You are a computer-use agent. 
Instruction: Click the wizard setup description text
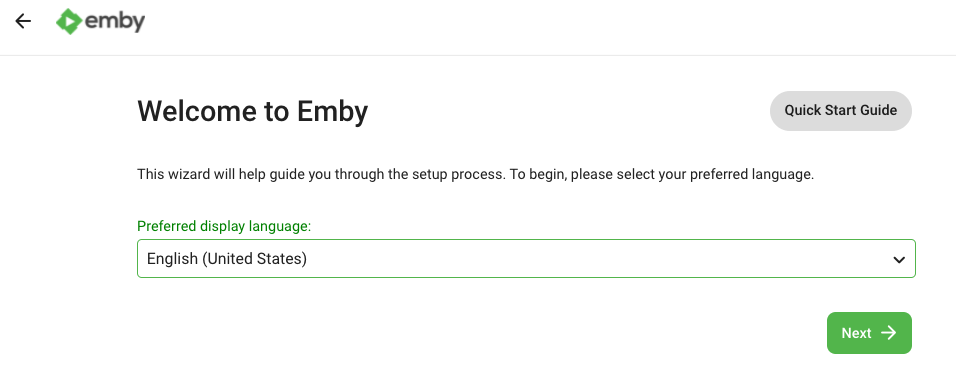pos(476,174)
